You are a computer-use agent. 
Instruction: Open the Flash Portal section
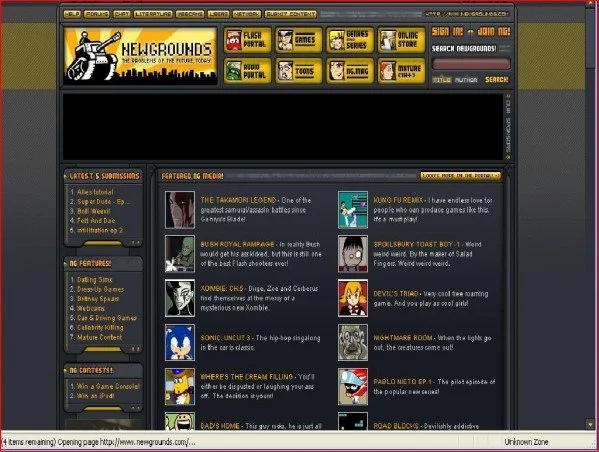pyautogui.click(x=247, y=40)
